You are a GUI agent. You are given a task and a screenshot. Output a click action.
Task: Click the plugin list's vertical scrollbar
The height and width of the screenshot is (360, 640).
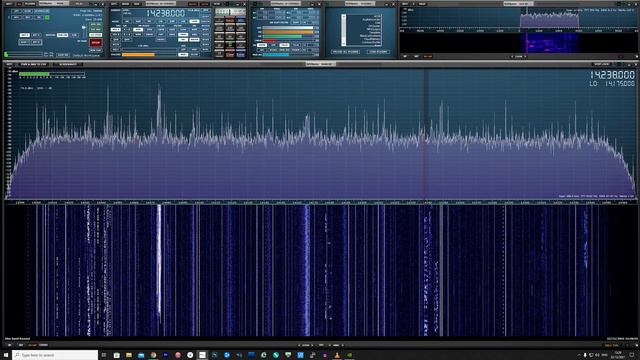point(344,31)
